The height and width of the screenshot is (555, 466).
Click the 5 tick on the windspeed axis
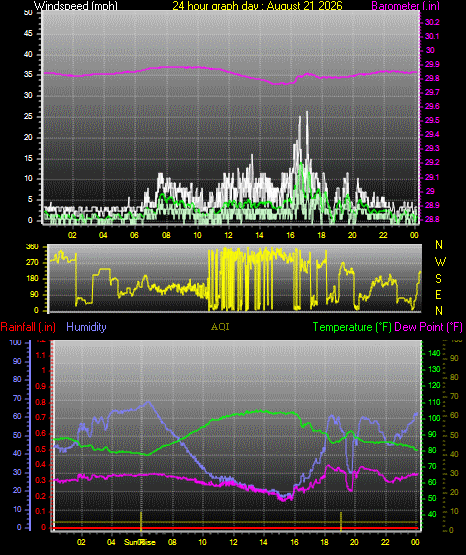tap(30, 199)
